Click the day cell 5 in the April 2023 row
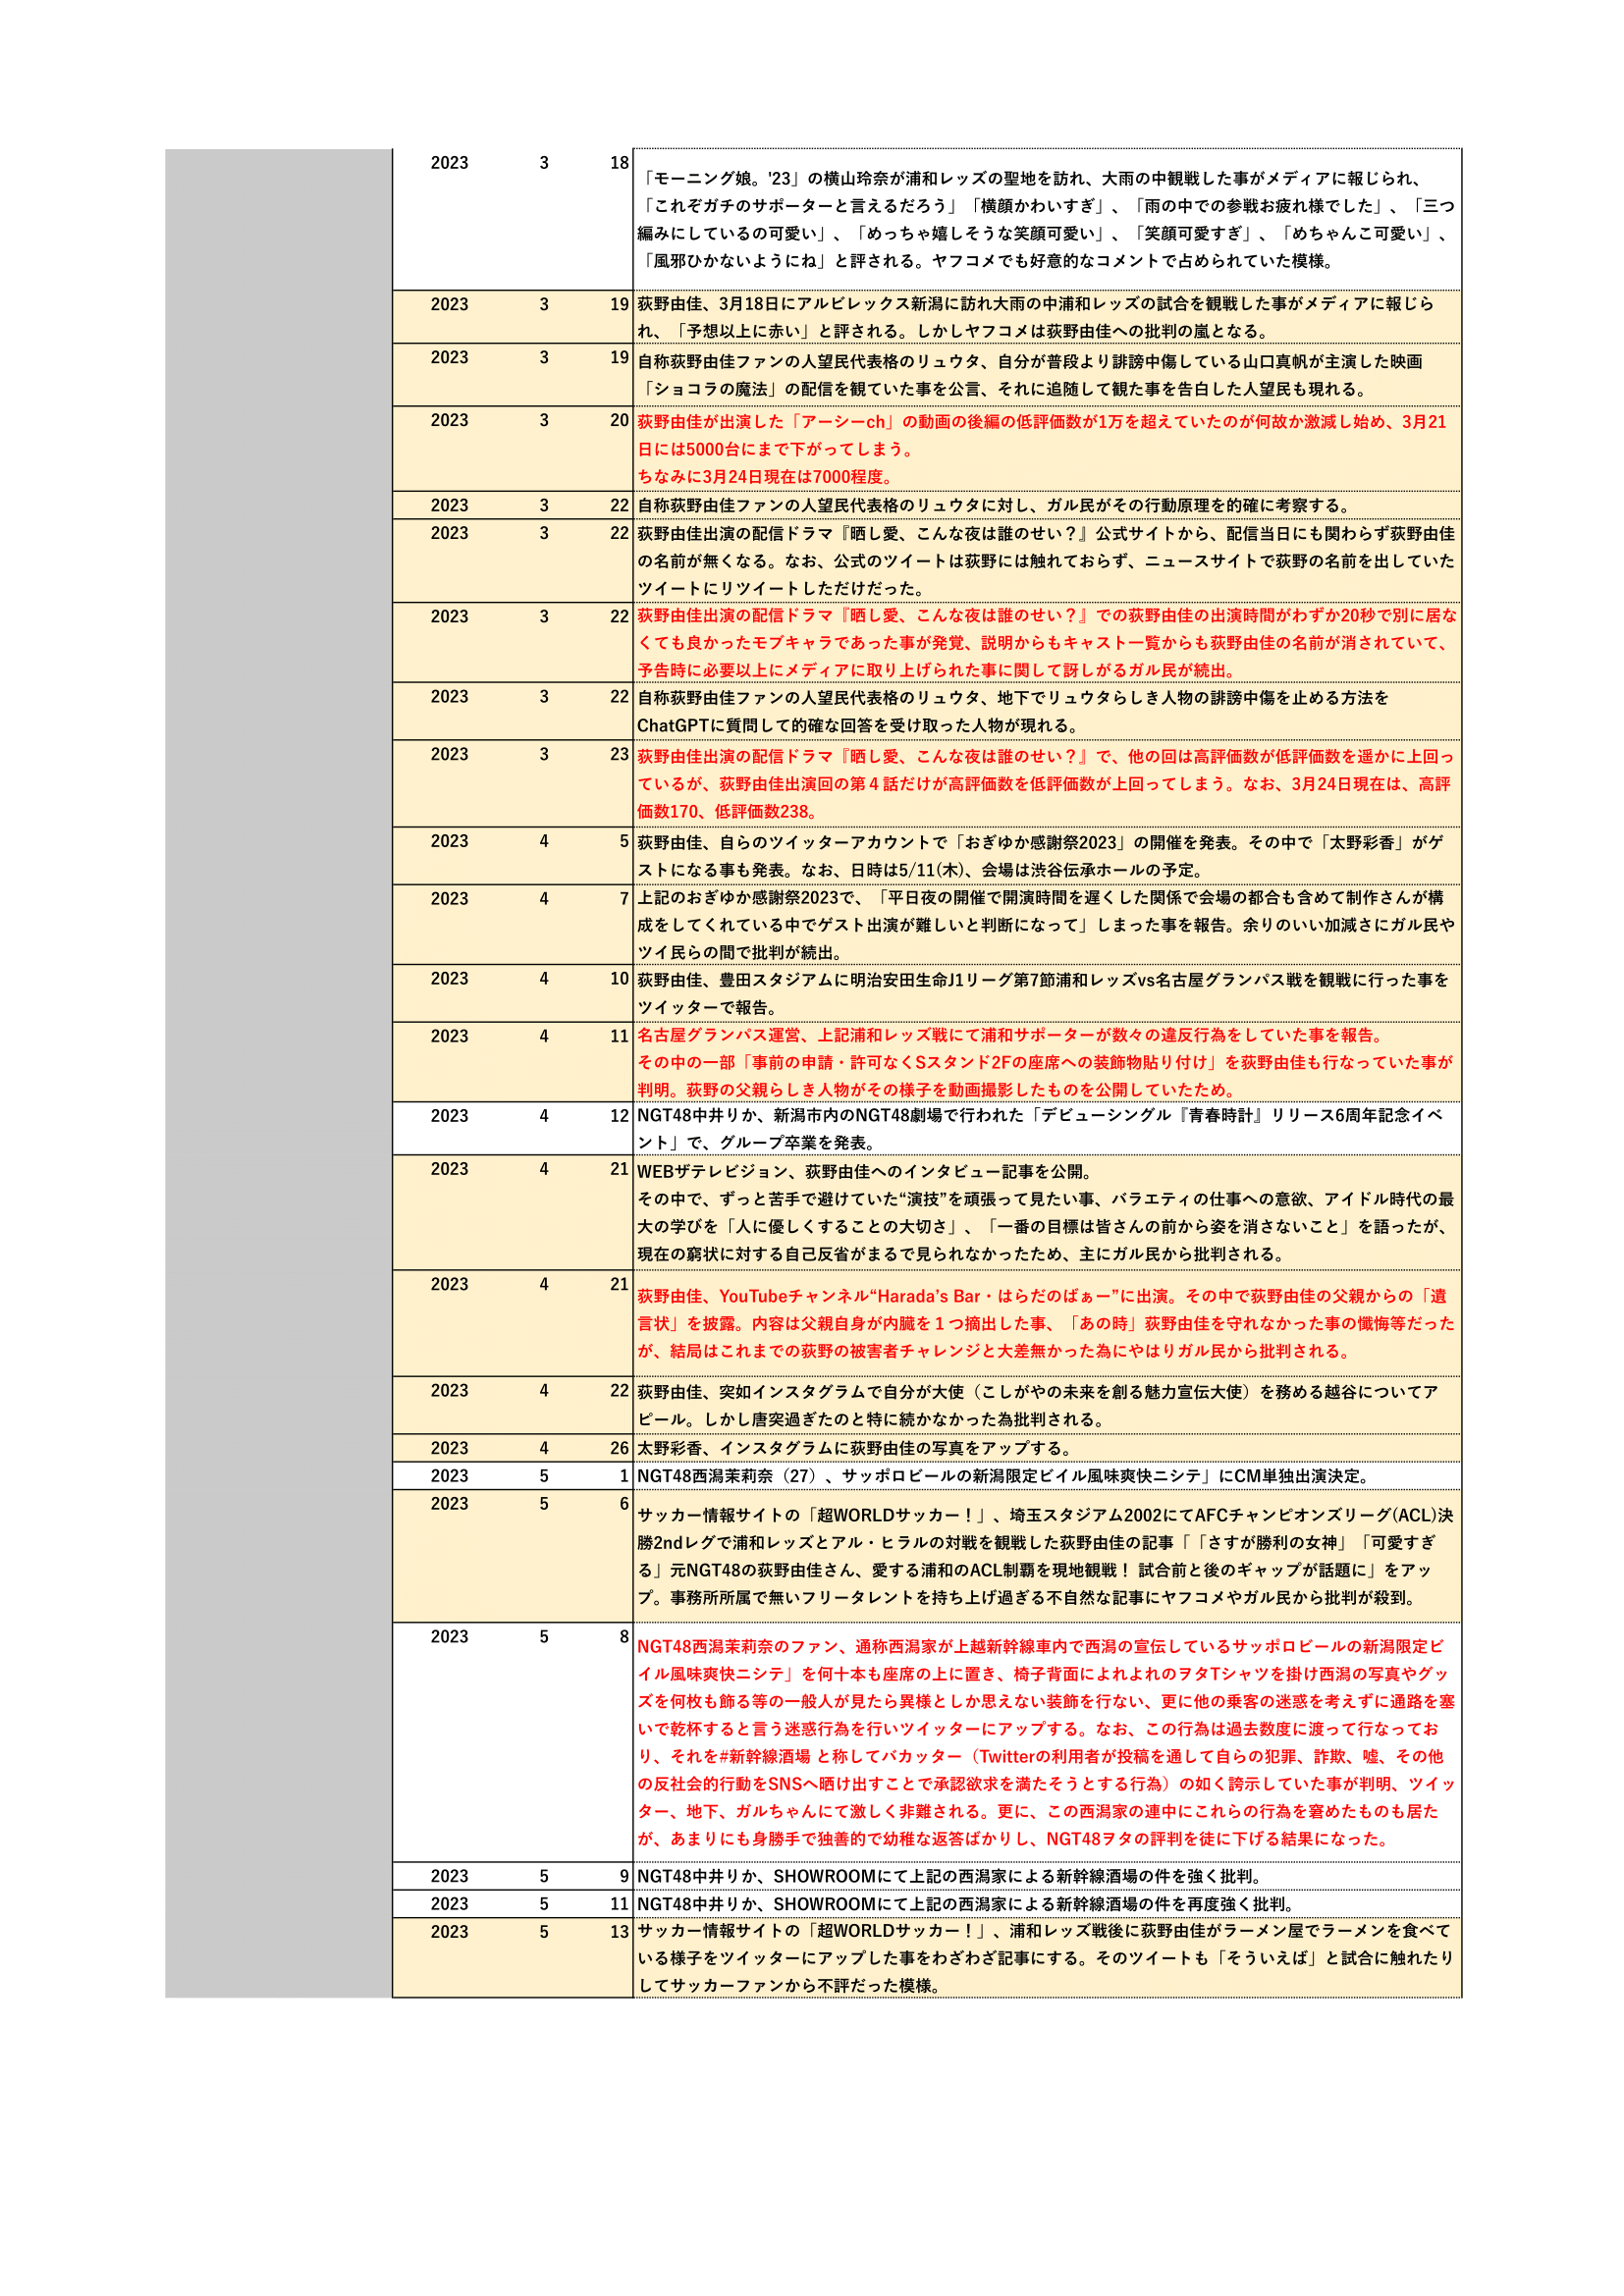1624x2296 pixels. (x=623, y=842)
